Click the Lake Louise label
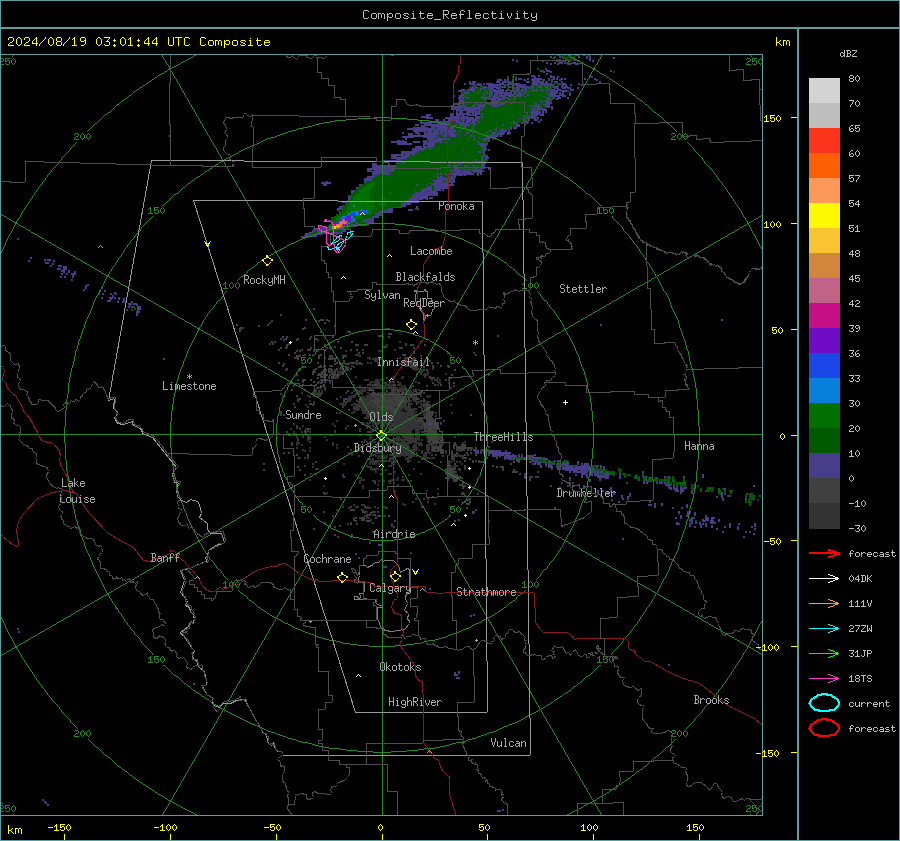This screenshot has width=900, height=841. pos(77,491)
